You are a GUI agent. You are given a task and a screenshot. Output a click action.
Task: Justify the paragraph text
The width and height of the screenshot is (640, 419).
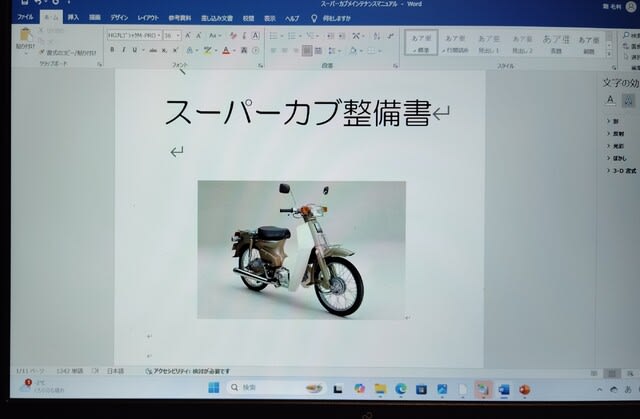pos(307,51)
